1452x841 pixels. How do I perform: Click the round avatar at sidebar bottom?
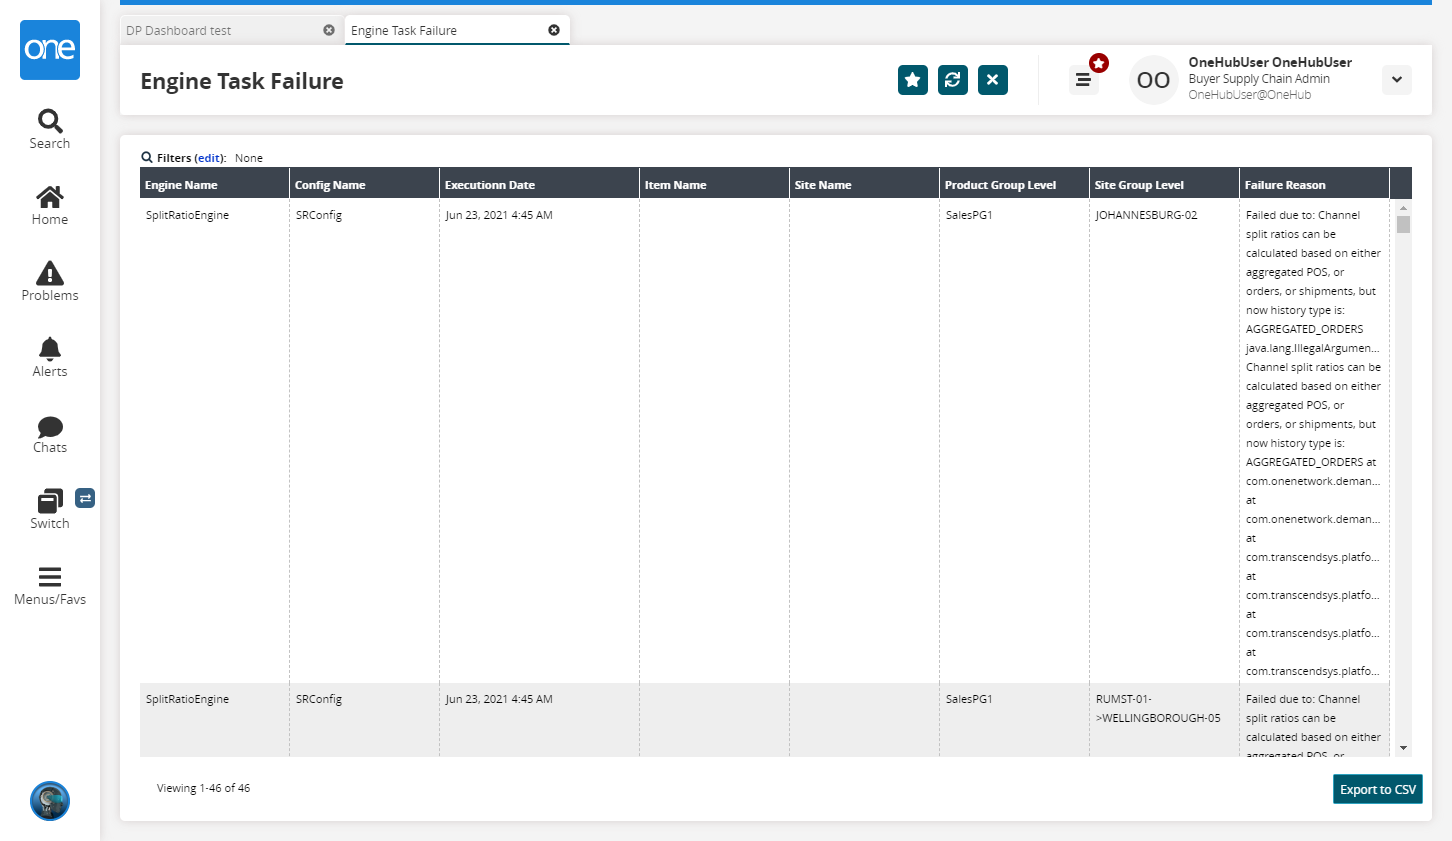coord(50,801)
